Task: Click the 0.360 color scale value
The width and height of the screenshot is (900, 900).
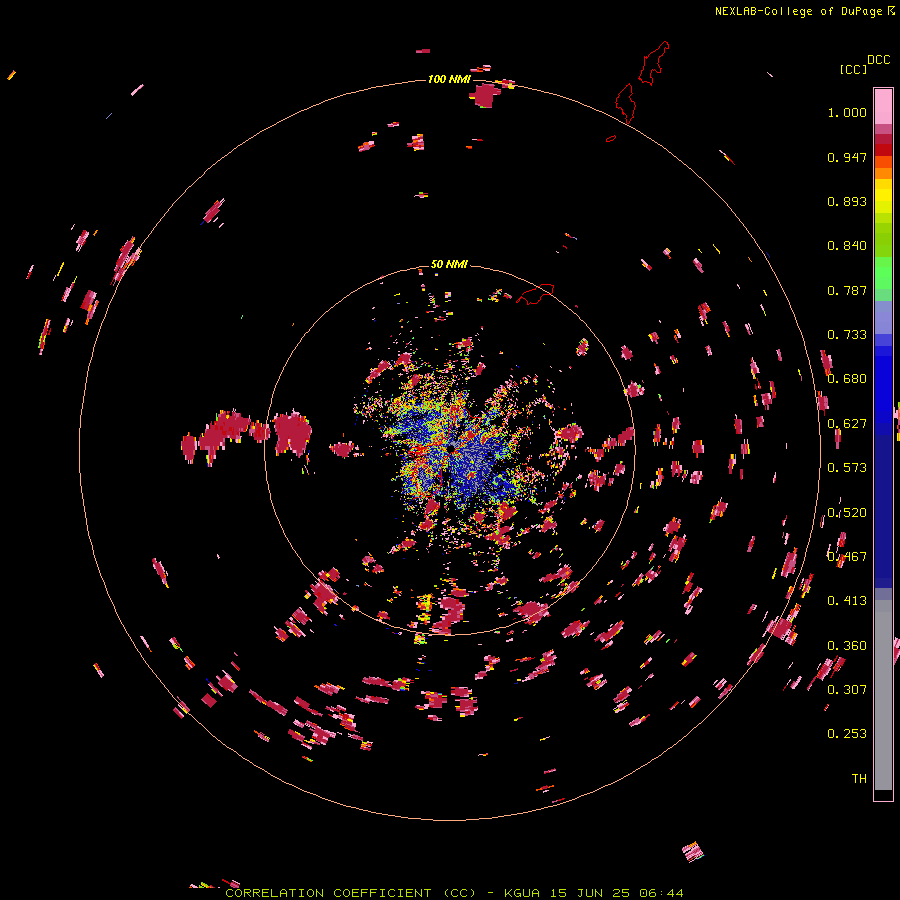Action: pos(847,646)
